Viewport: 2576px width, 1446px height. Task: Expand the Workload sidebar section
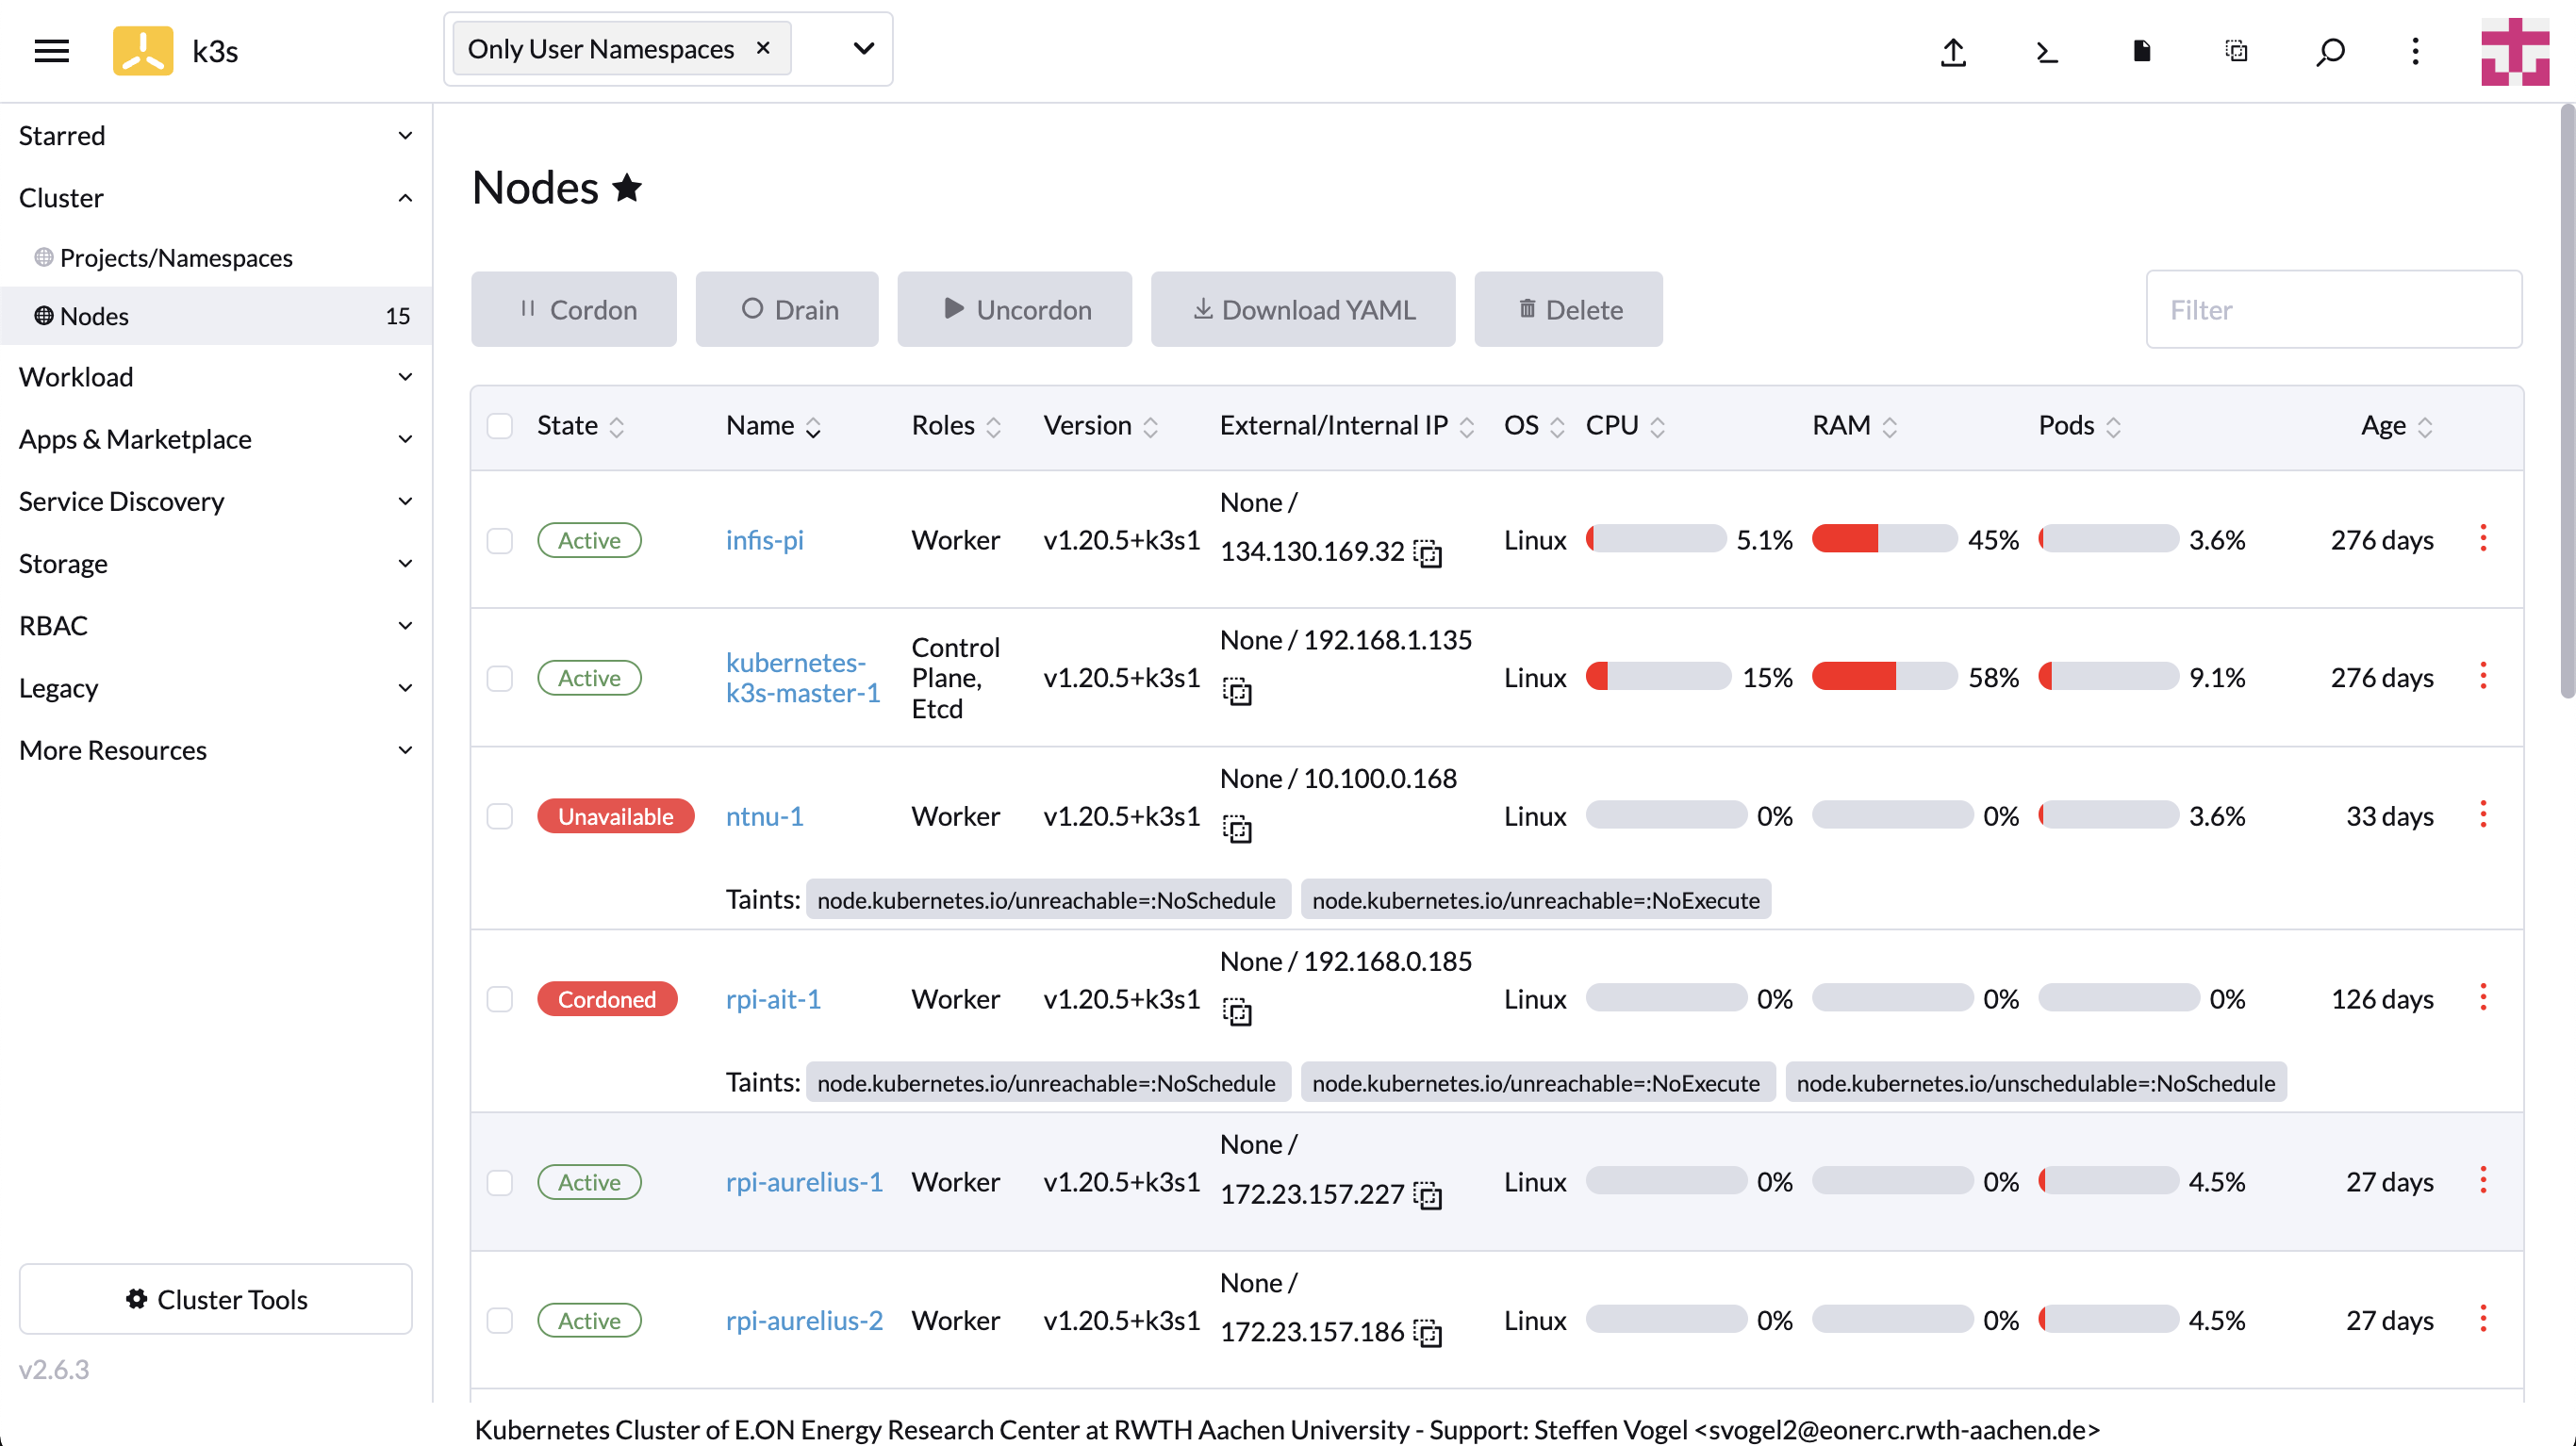pos(216,376)
